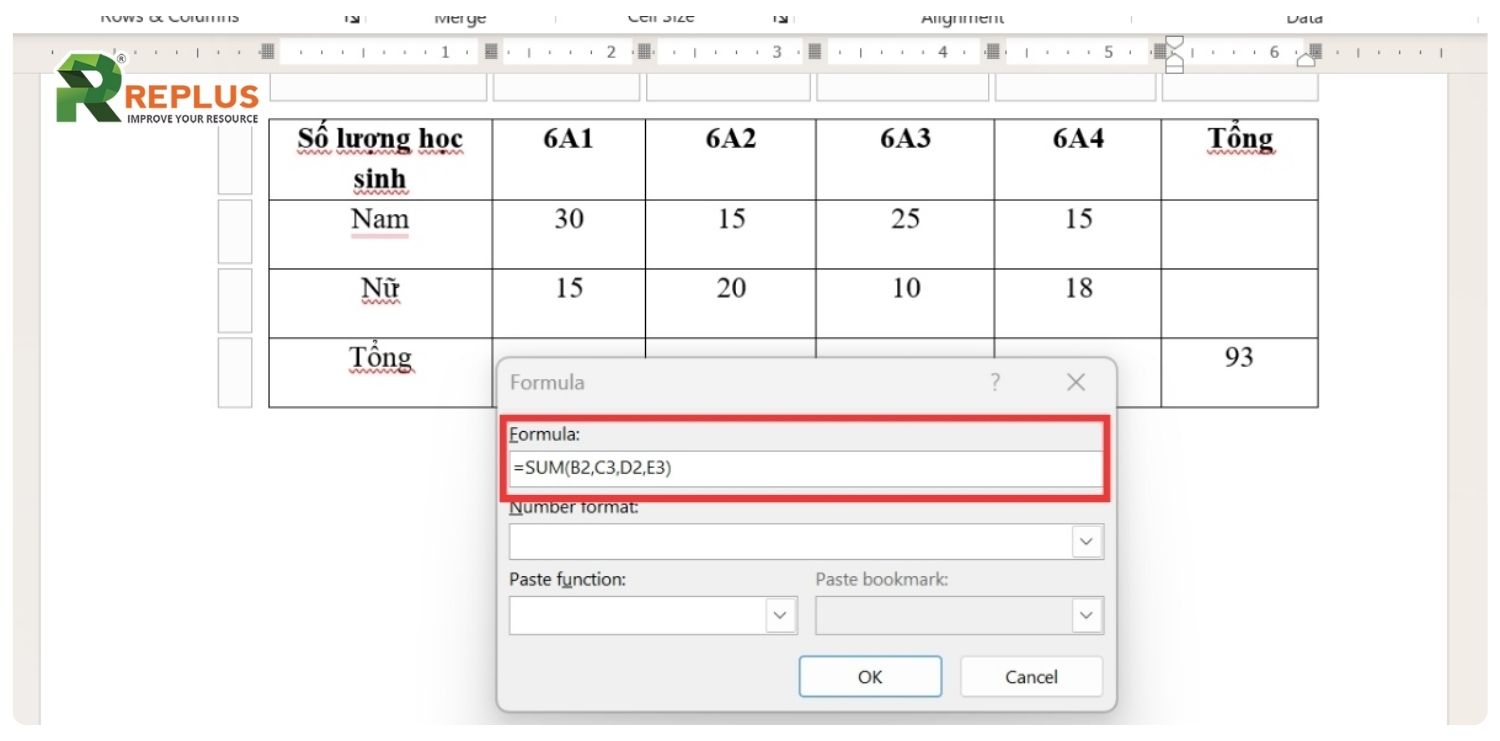
Task: Open the Cell Size dialog launcher
Action: tap(781, 18)
